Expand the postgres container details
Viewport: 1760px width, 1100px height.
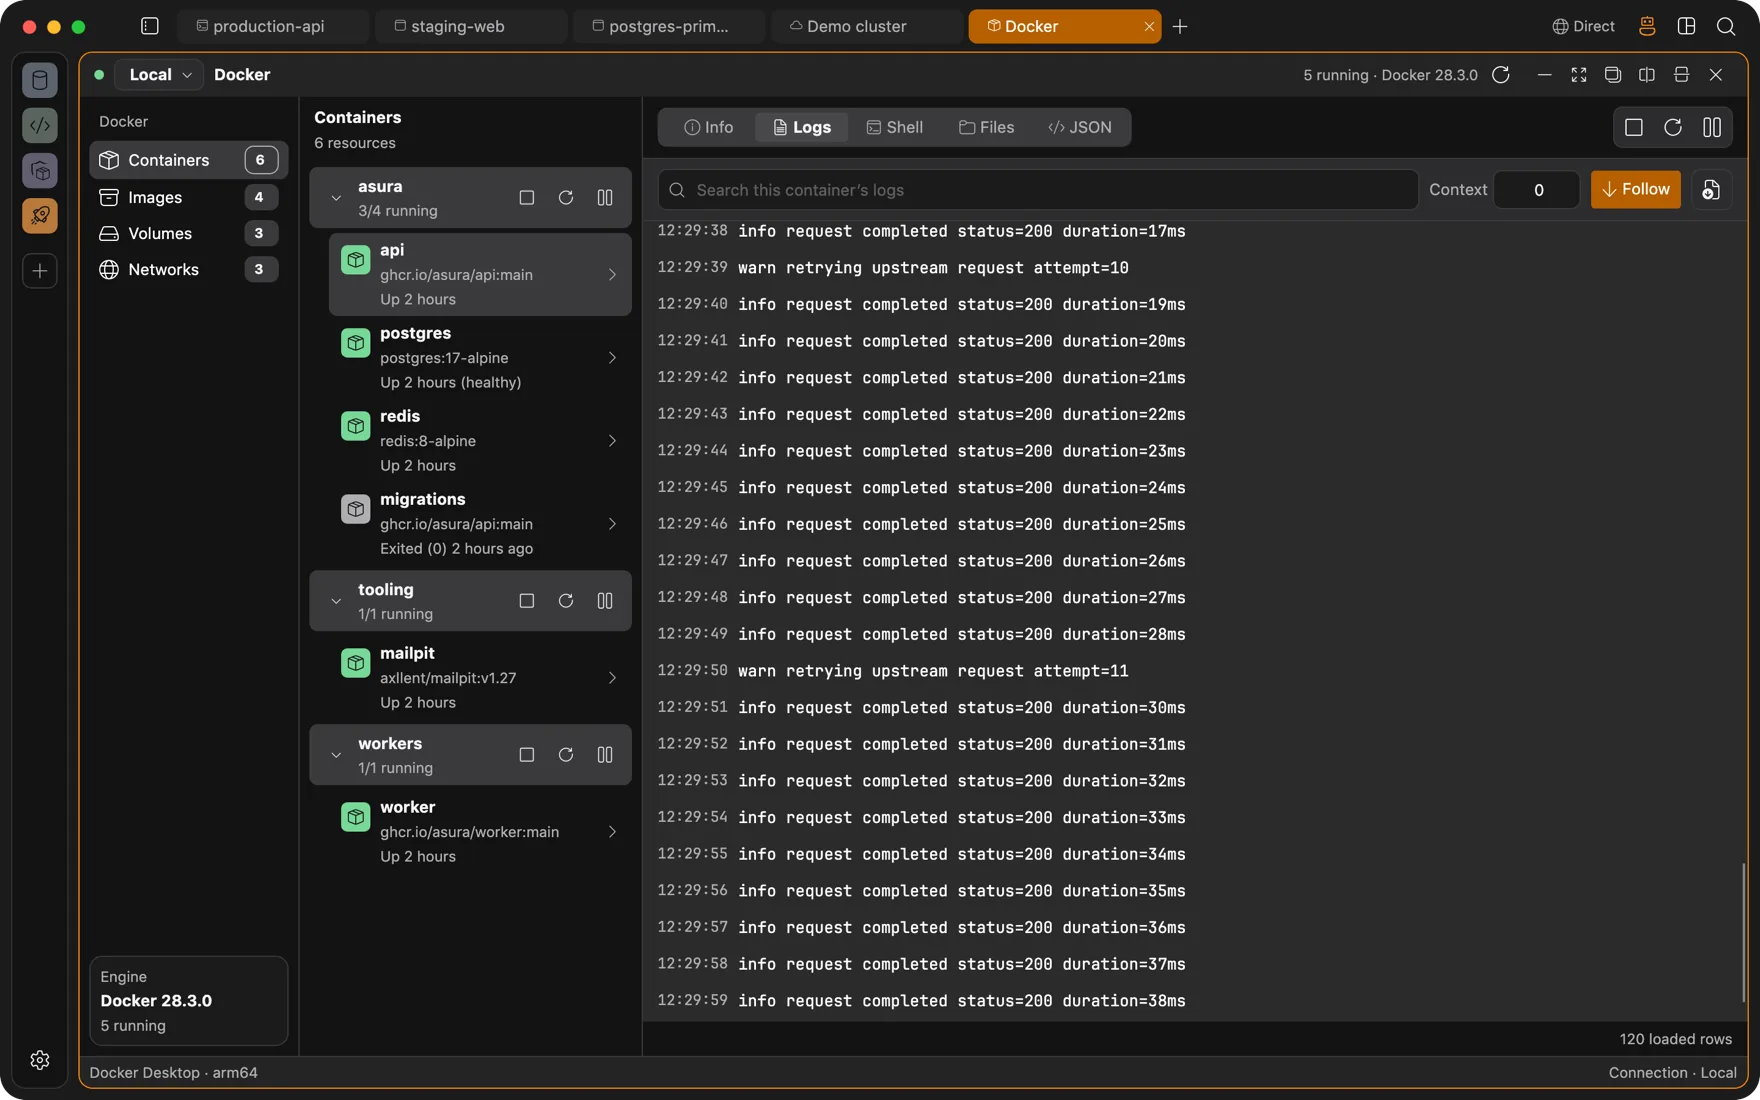tap(612, 358)
